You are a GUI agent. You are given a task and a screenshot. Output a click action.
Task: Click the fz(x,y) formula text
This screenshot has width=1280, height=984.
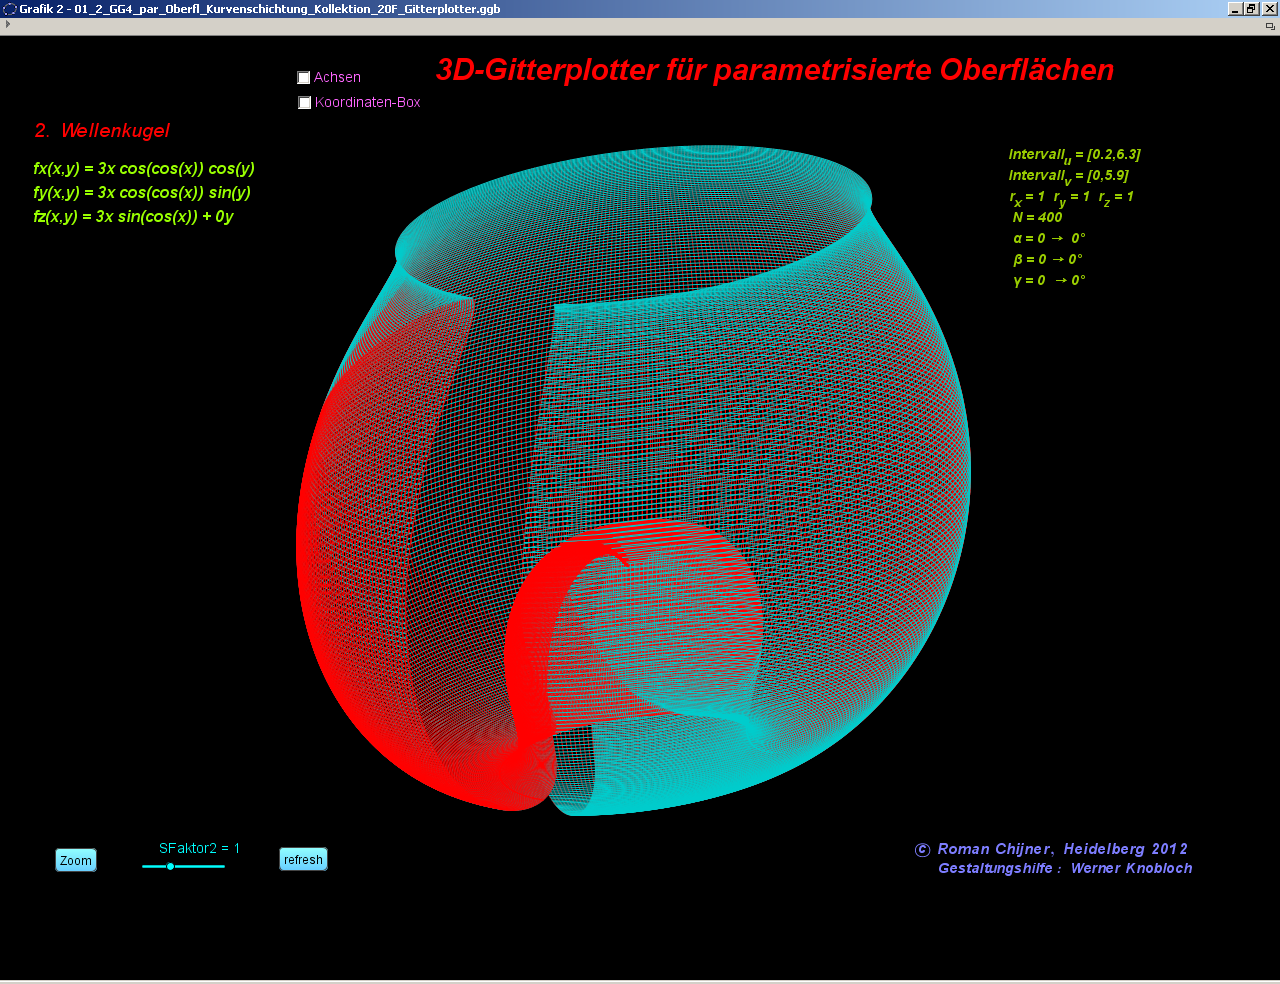(133, 217)
